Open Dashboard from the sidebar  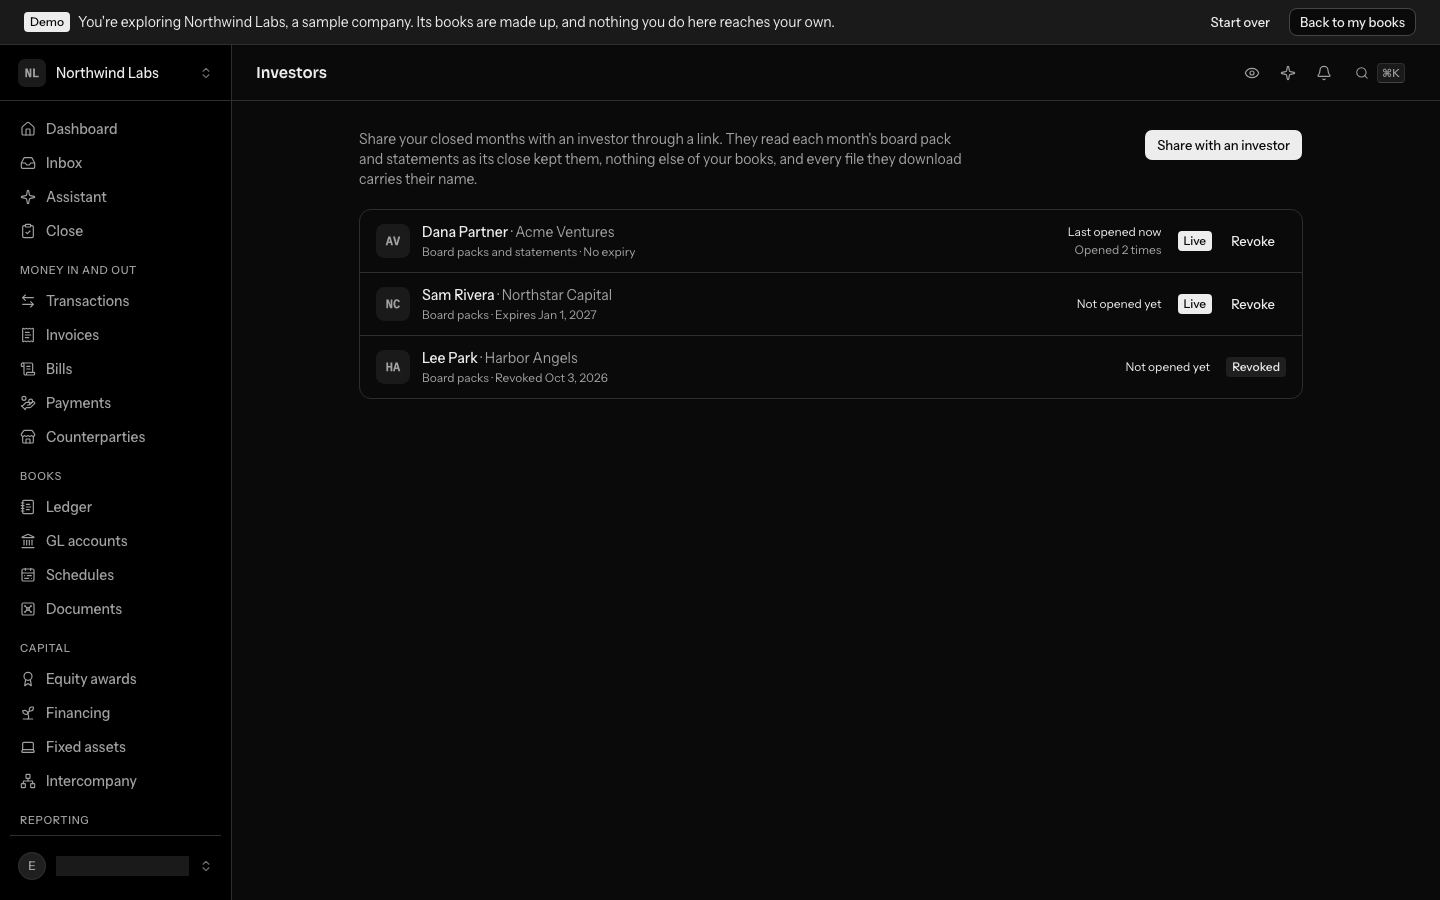tap(115, 129)
